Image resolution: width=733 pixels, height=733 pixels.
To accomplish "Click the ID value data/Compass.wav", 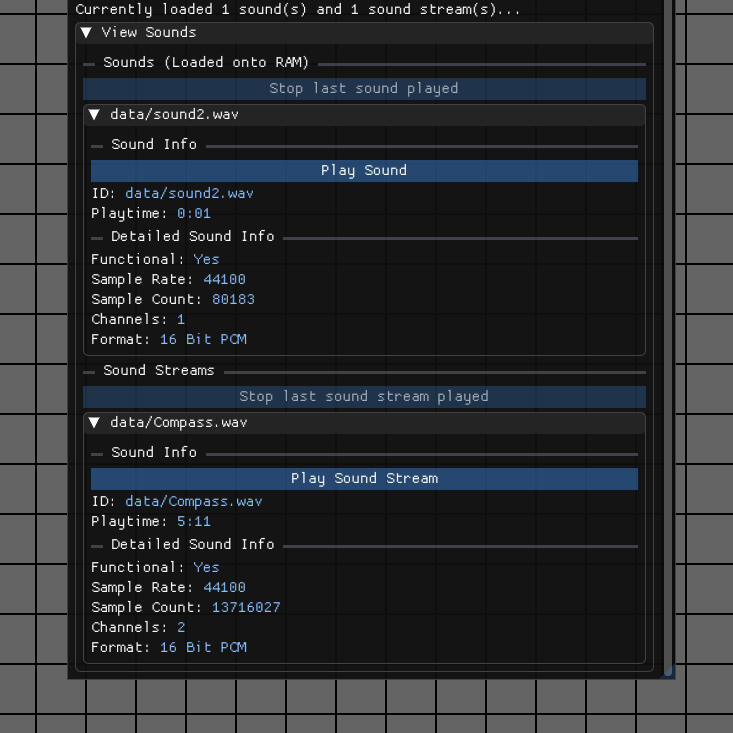I will 193,501.
